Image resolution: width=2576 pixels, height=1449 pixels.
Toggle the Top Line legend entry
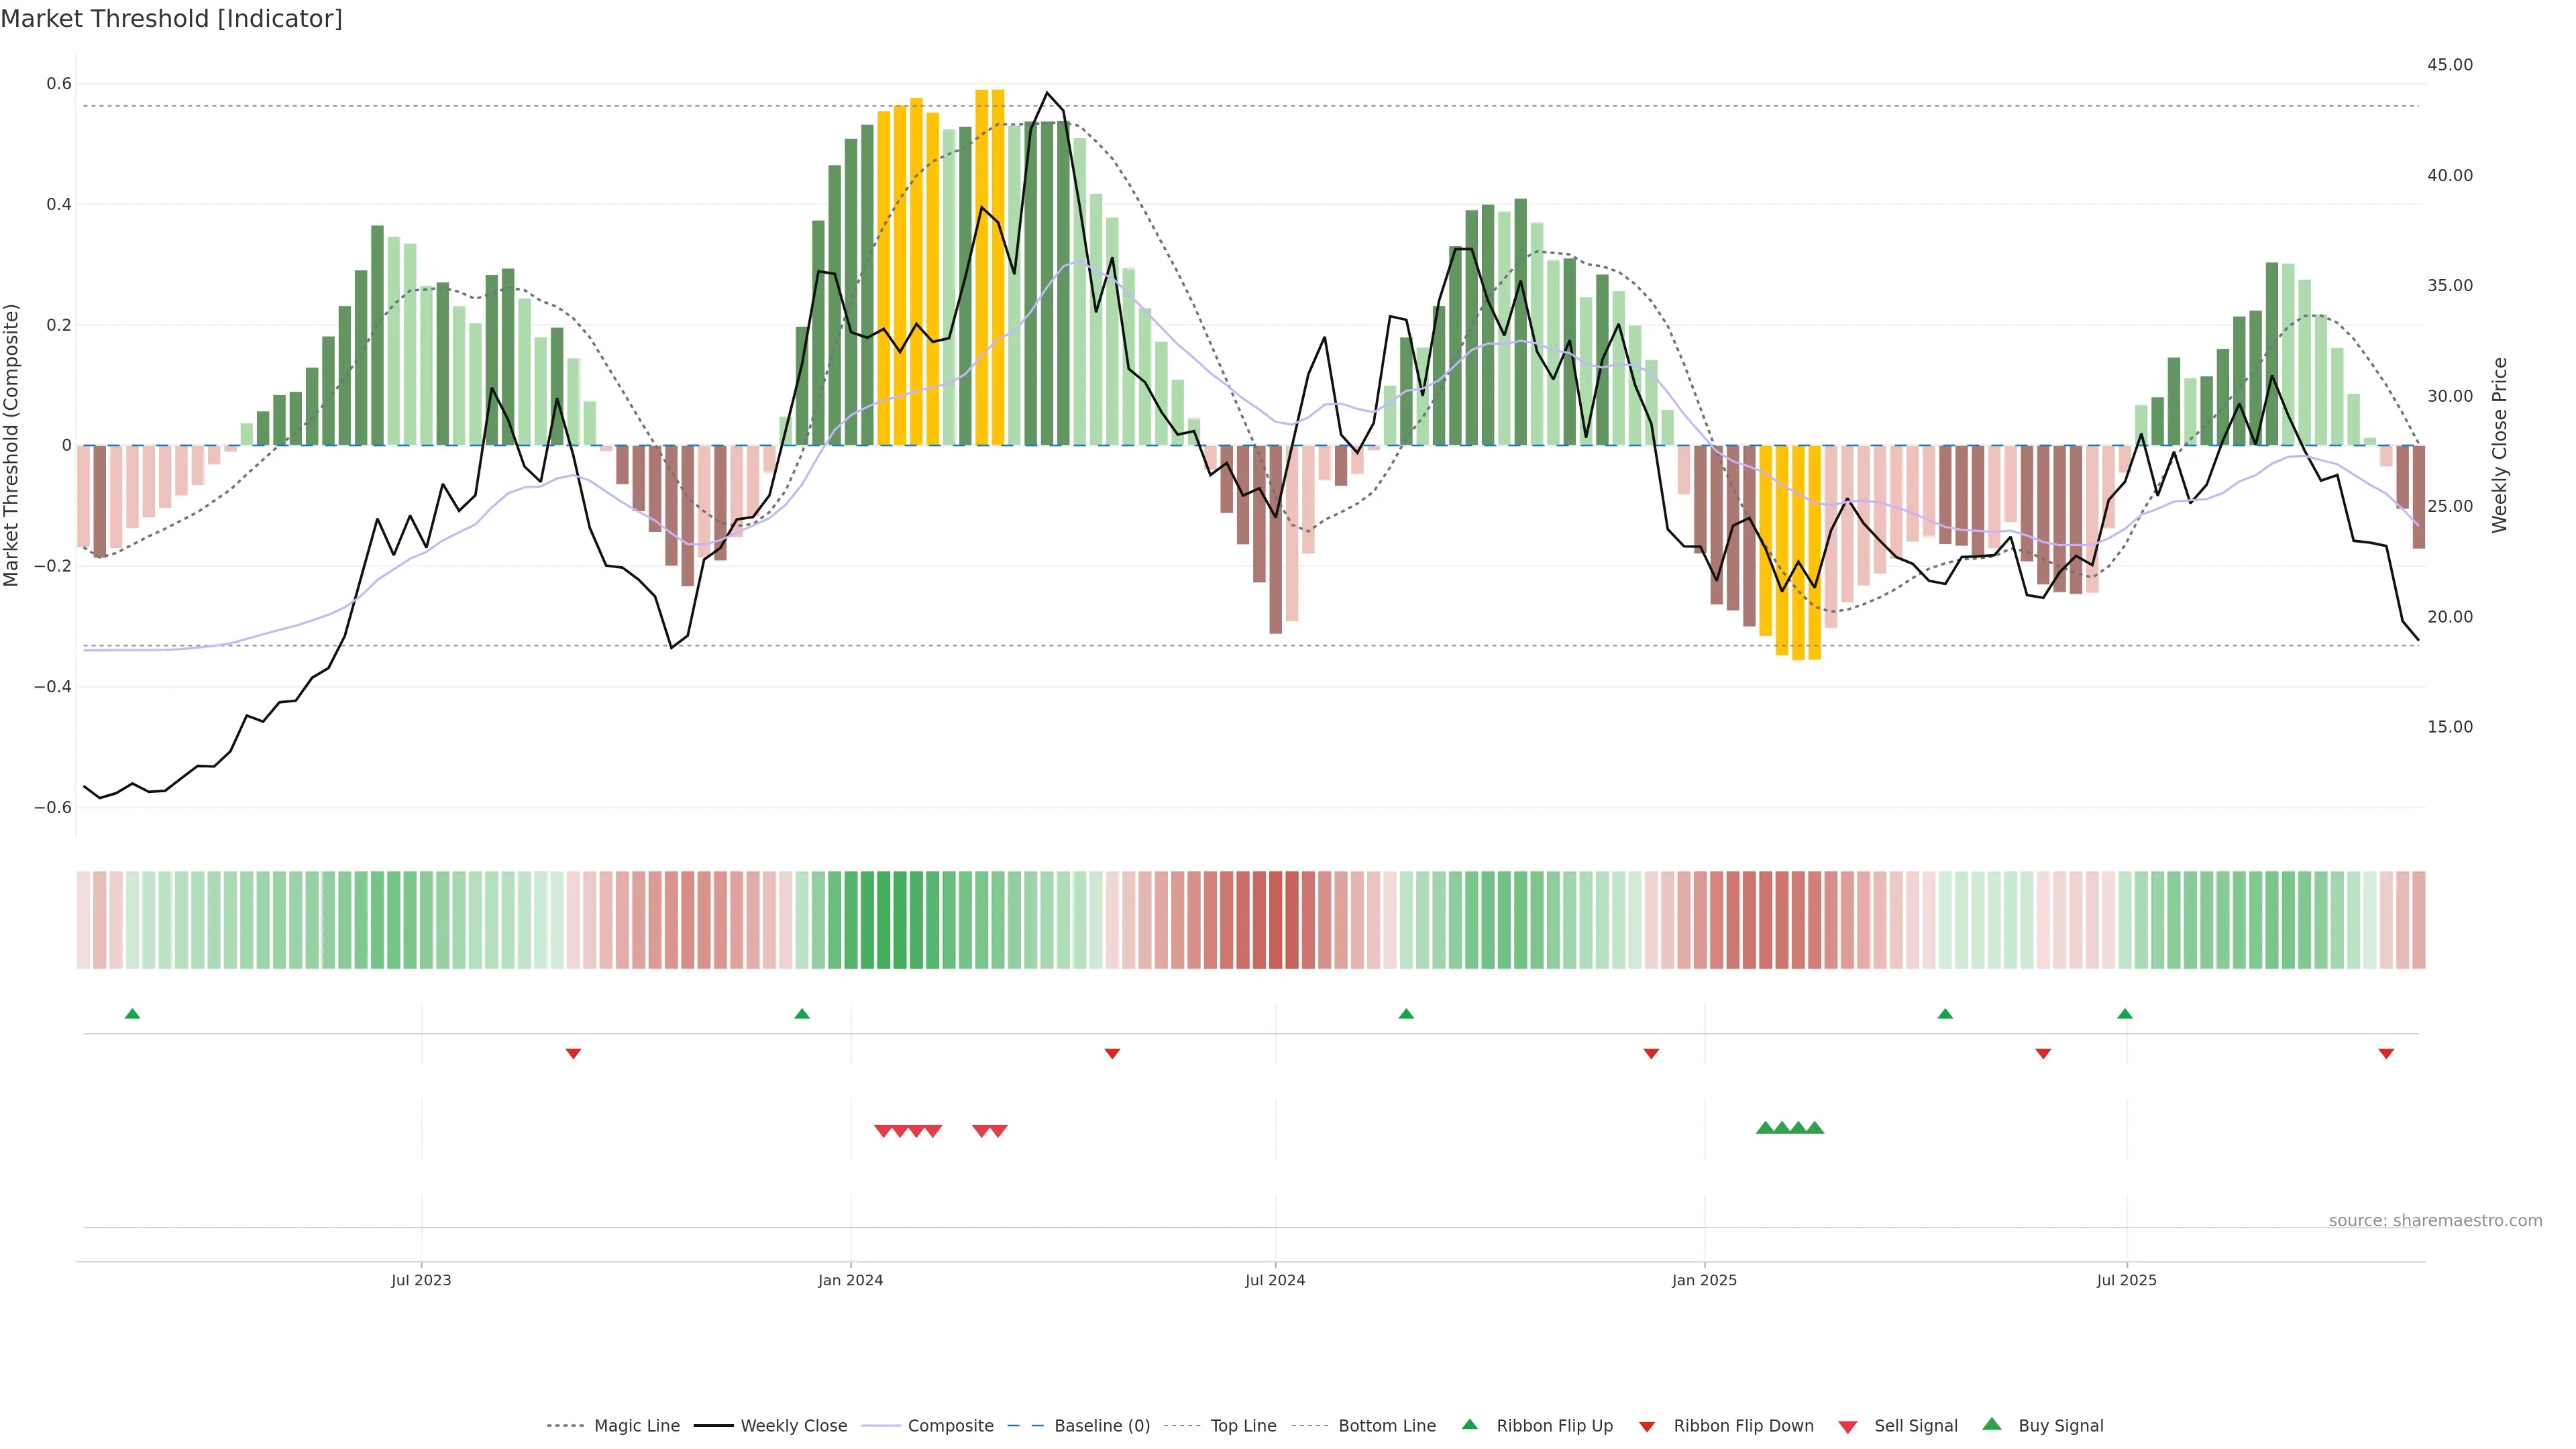click(x=1243, y=1426)
